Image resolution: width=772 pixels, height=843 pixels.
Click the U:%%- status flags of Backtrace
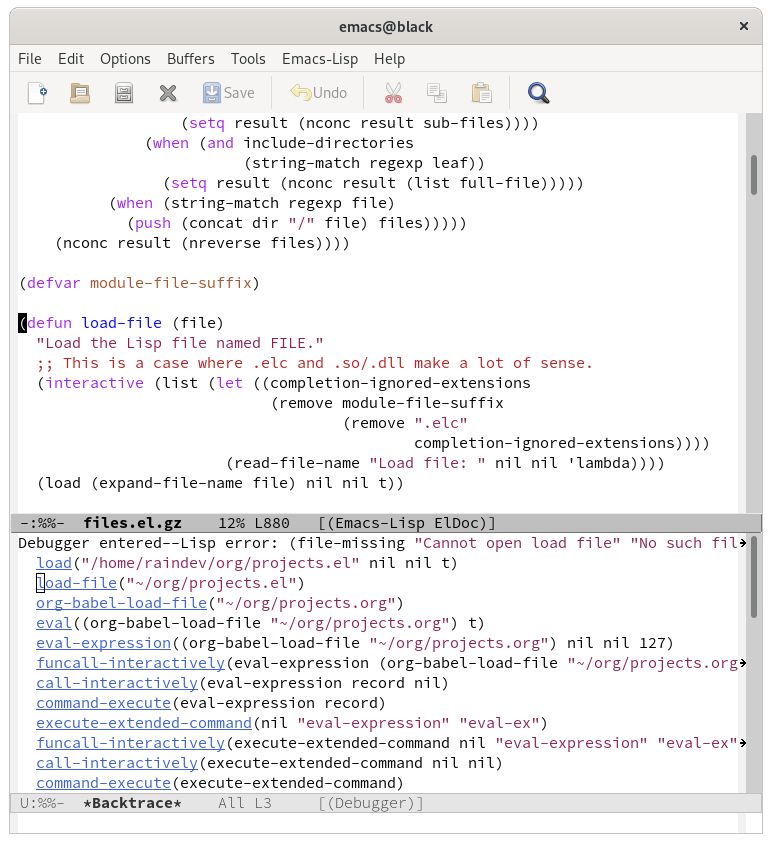(x=42, y=803)
